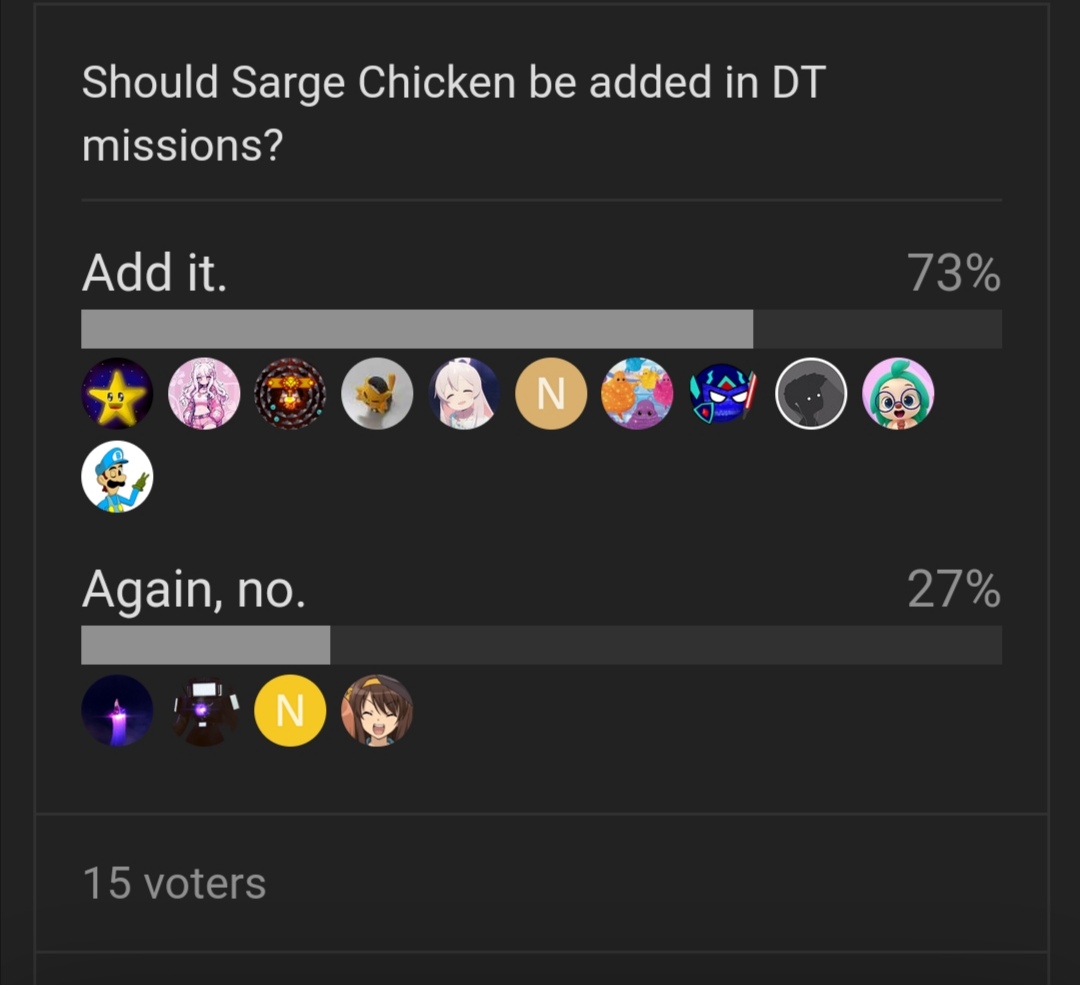Screen dimensions: 1080x985
Task: Open the small yellow figurine avatar
Action: coord(377,394)
